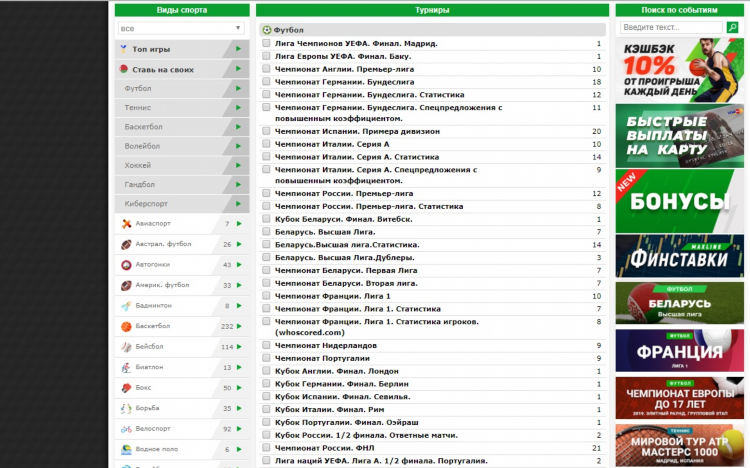Expand the gray Баскетбол category arrow
This screenshot has height=468, width=750.
click(x=238, y=127)
